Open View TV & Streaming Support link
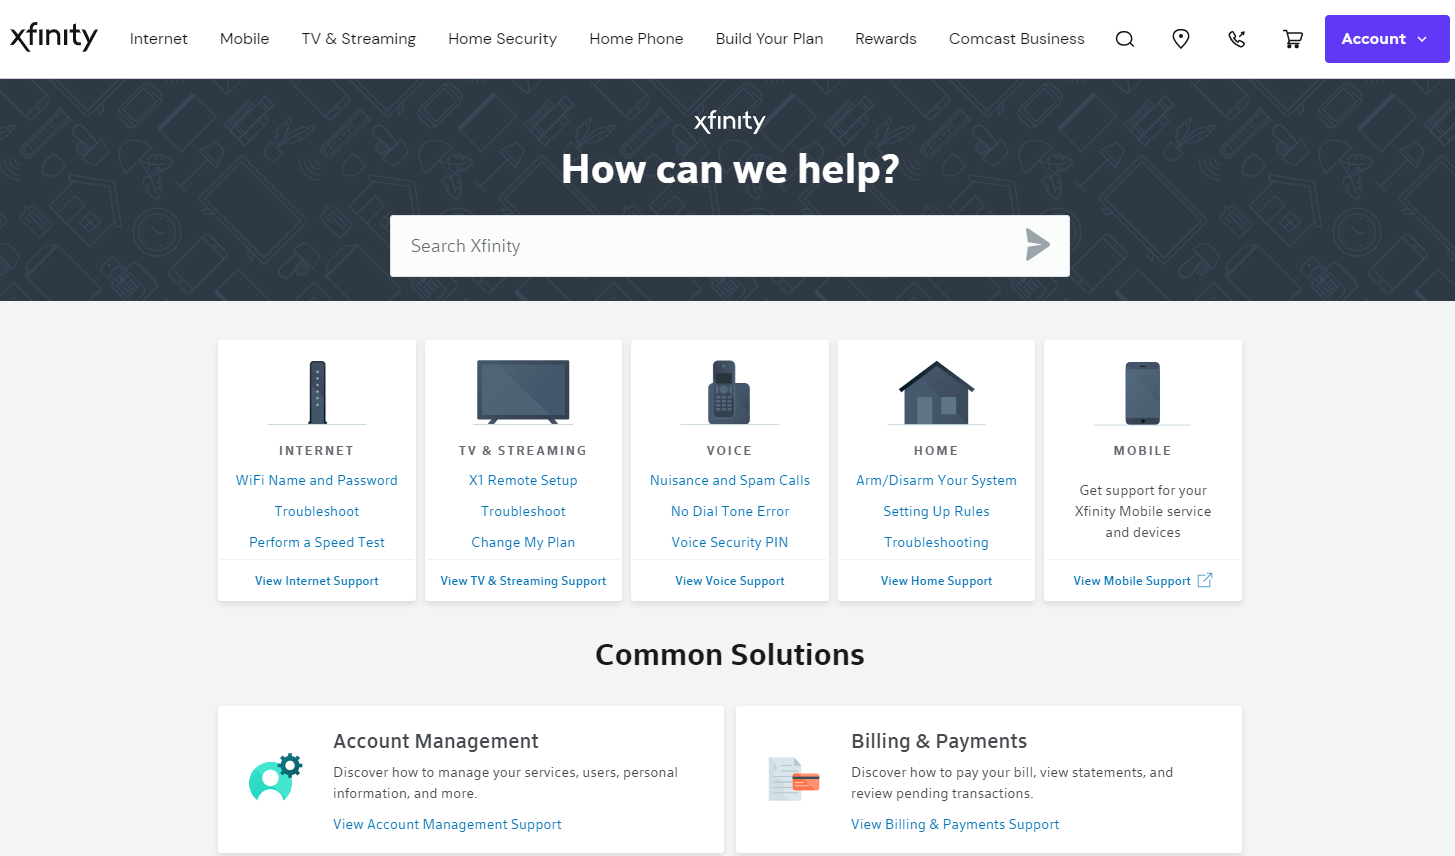Screen dimensions: 1455x856 click(523, 581)
